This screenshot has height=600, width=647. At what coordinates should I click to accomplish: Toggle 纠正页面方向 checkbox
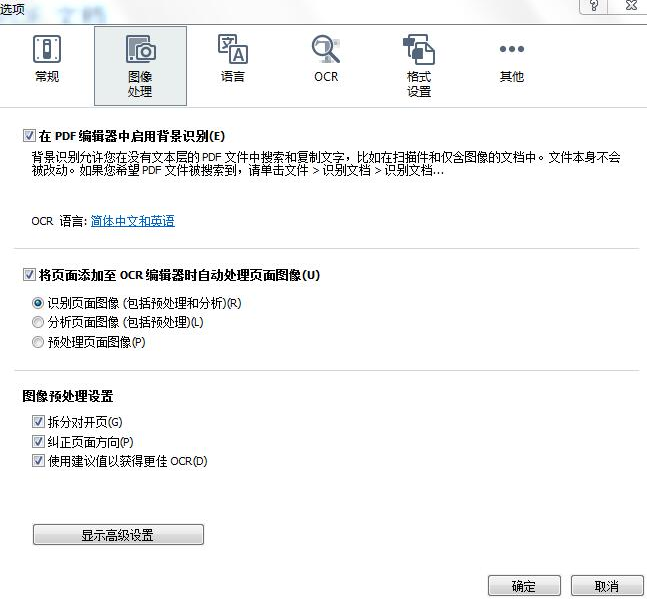point(38,442)
